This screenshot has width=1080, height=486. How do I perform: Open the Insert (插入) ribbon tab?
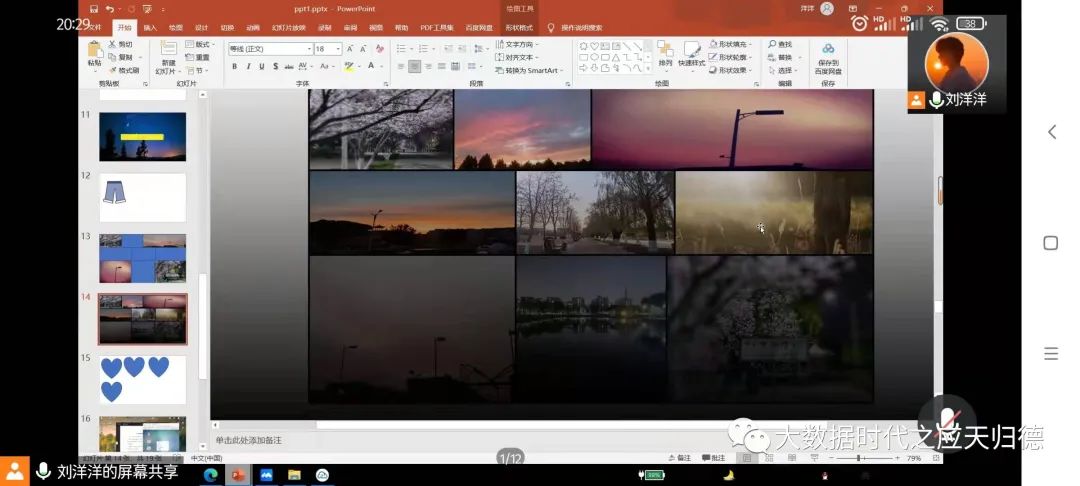[x=150, y=28]
